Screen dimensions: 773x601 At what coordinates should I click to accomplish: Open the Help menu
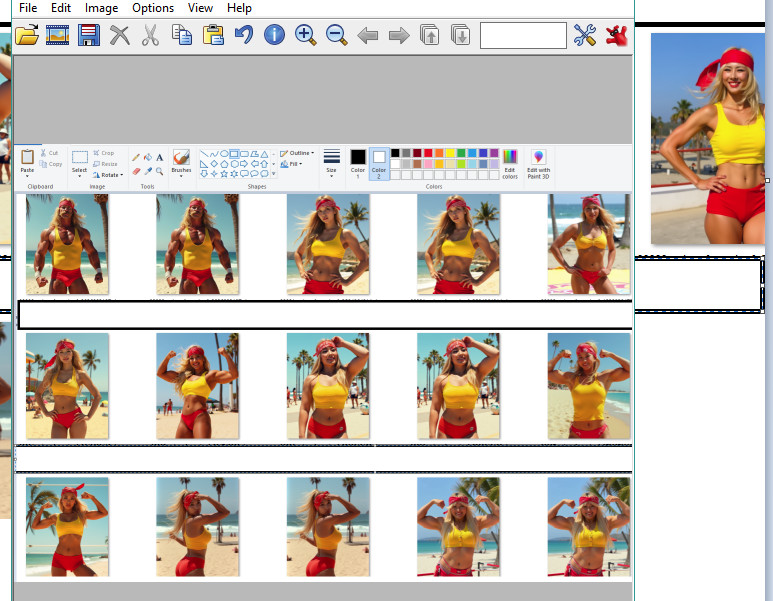pyautogui.click(x=239, y=8)
